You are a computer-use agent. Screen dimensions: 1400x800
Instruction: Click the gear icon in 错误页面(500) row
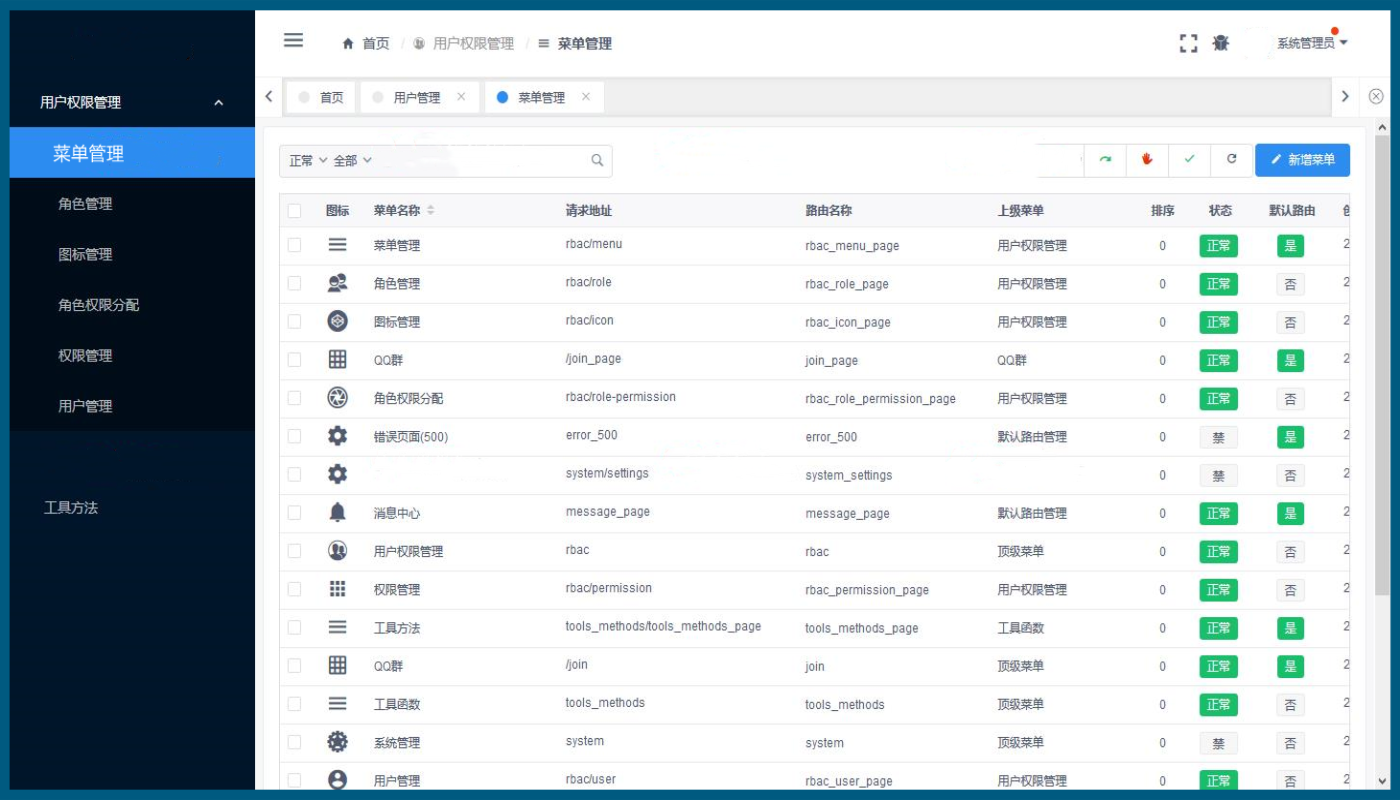pyautogui.click(x=337, y=436)
